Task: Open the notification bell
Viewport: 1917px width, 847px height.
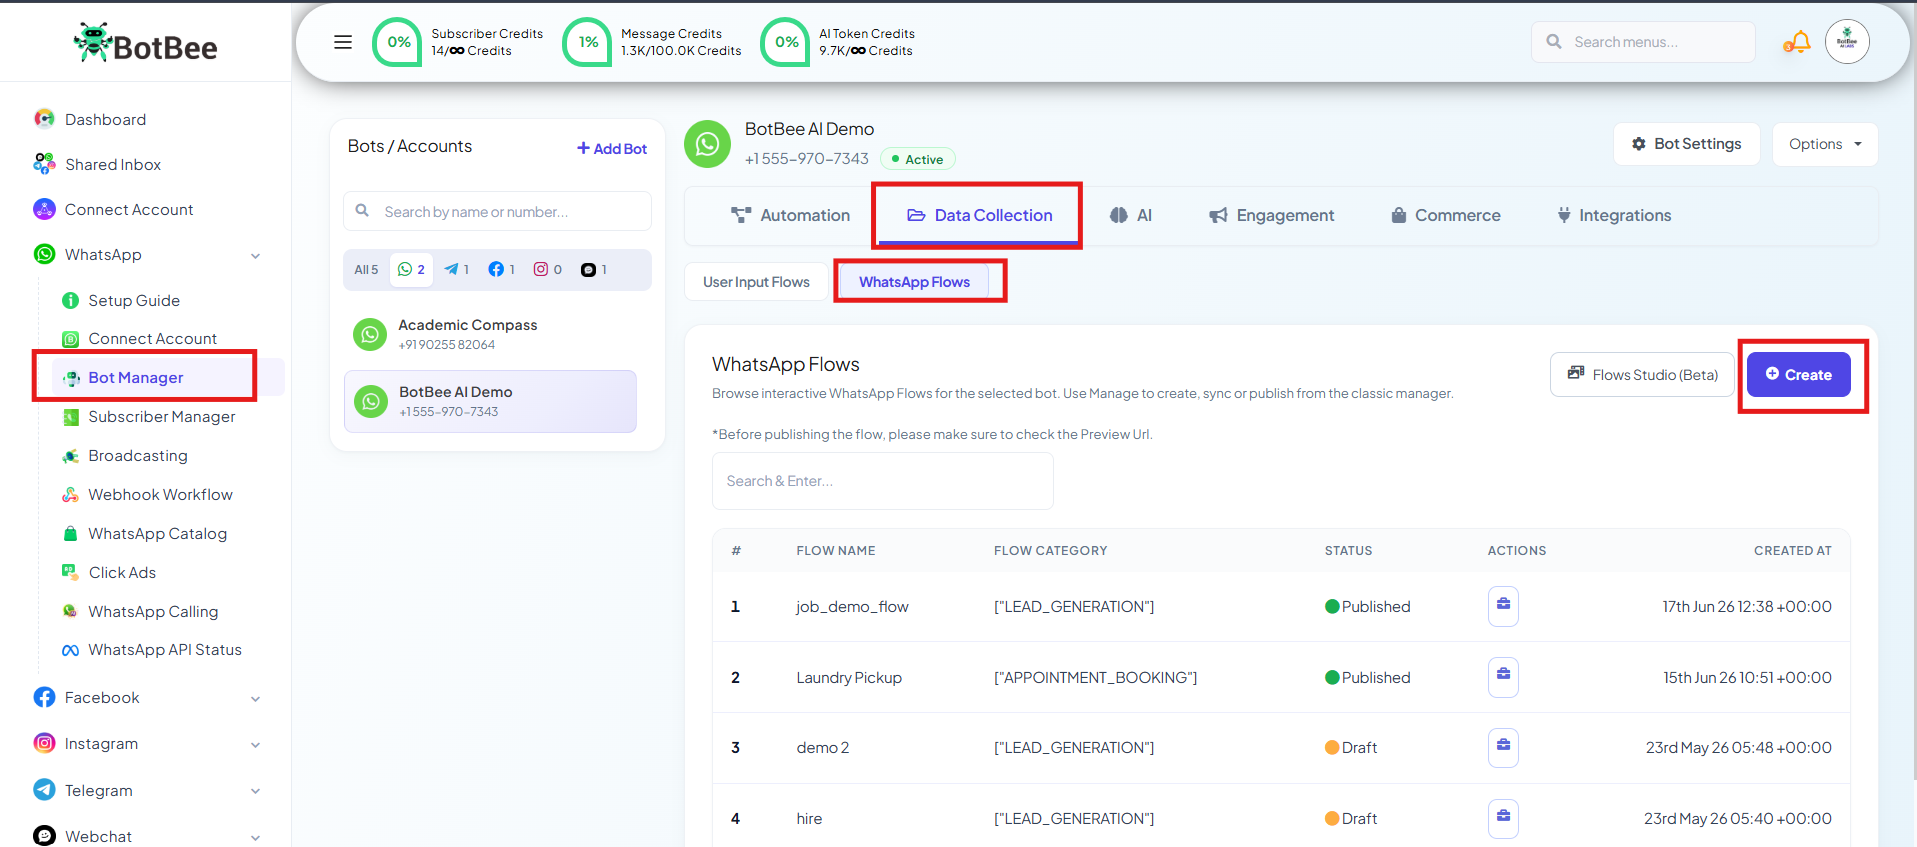Action: pyautogui.click(x=1798, y=42)
